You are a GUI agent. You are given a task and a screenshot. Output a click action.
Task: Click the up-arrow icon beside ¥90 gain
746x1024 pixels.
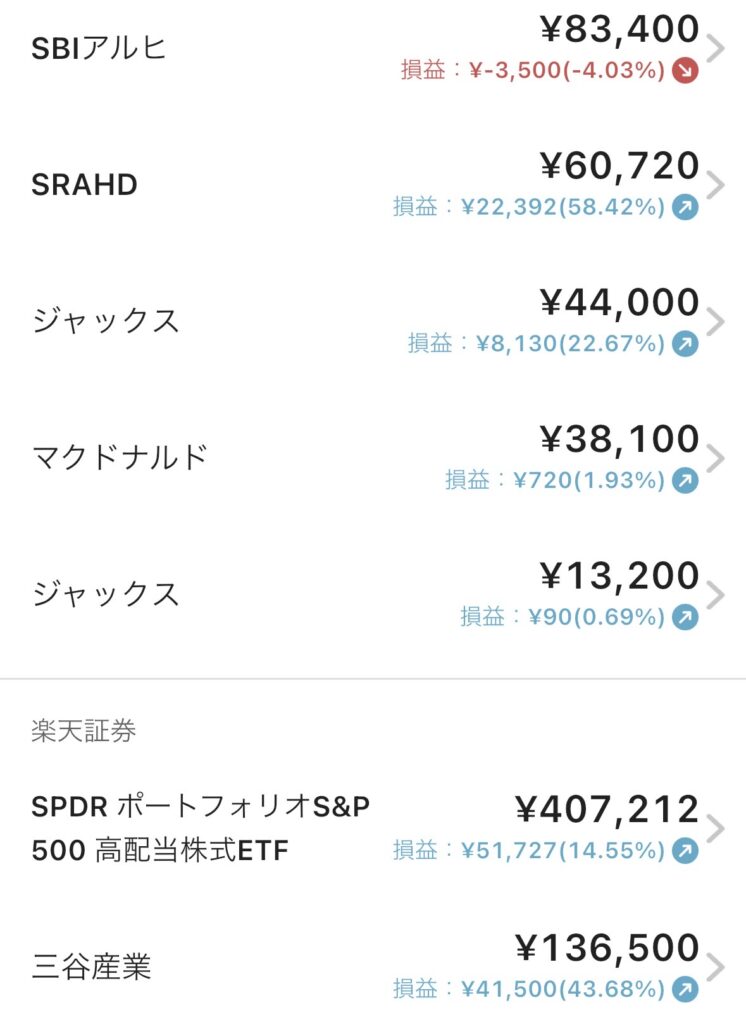(685, 617)
